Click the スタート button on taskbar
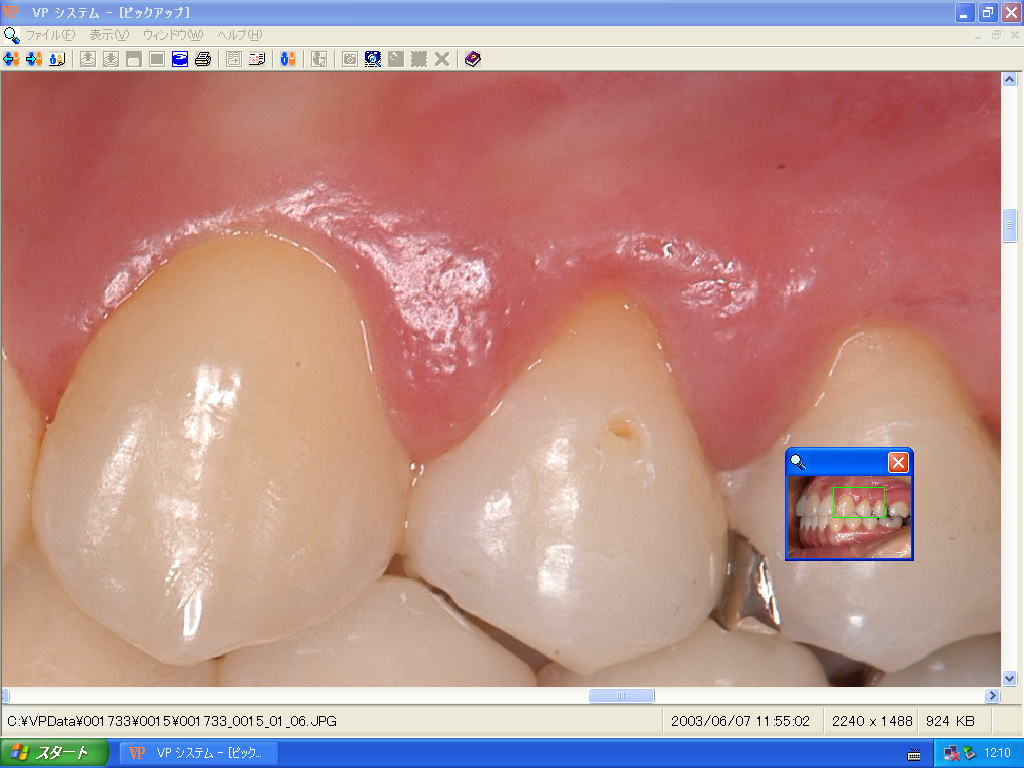 pos(54,753)
